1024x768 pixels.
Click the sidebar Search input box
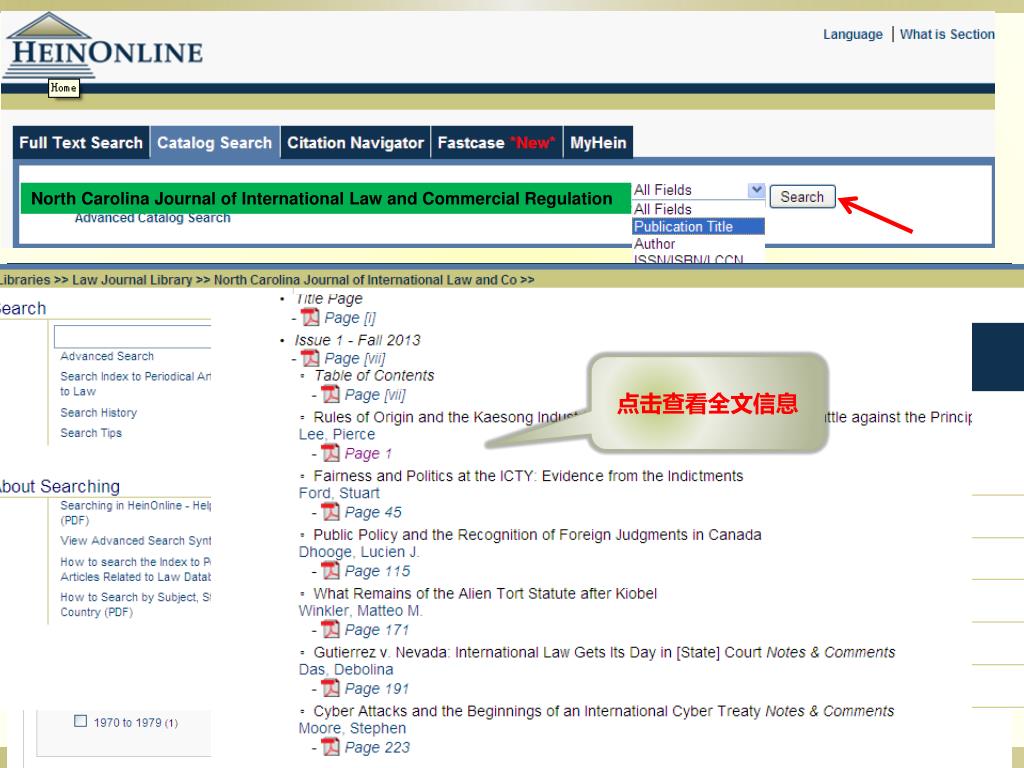[133, 336]
